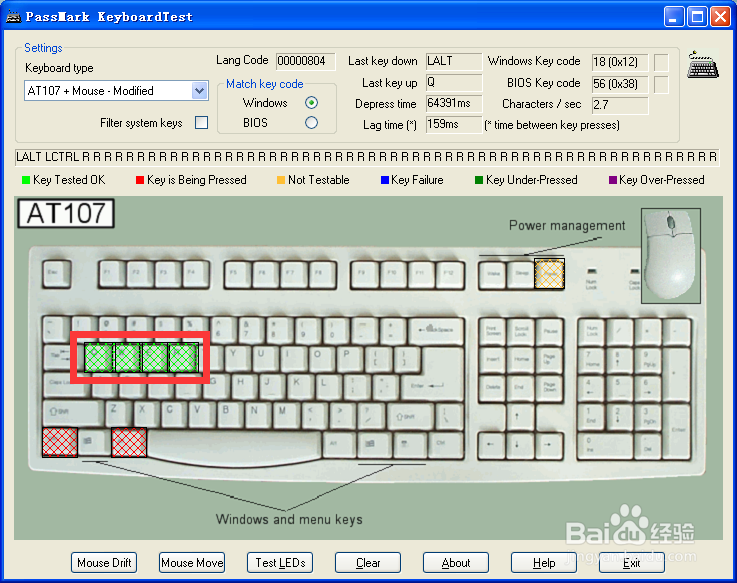
Task: Click the Y key on the keyboard image
Action: pos(236,357)
